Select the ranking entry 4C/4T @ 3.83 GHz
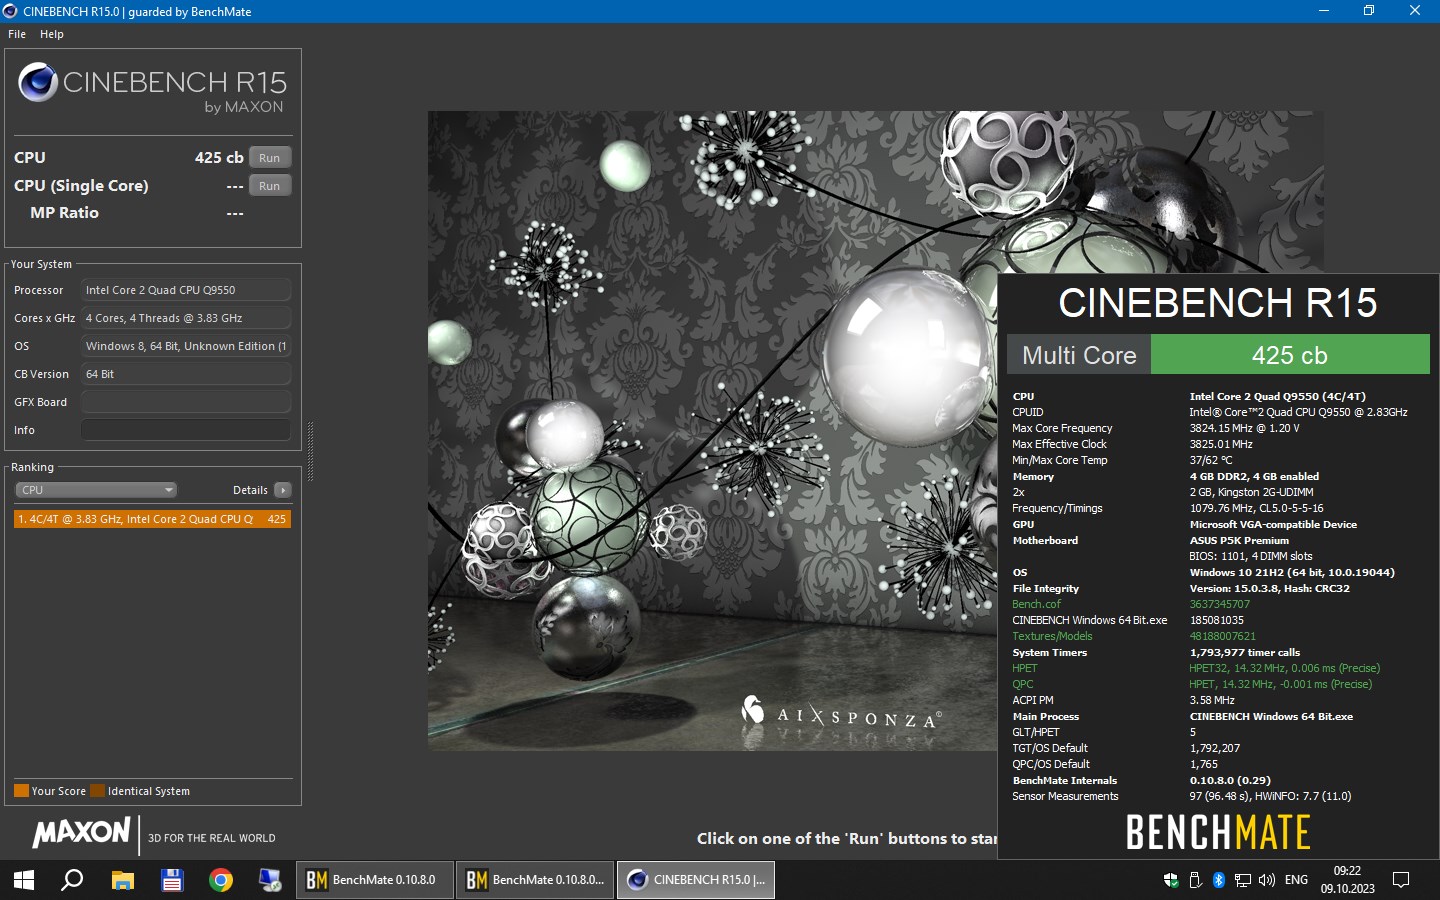 click(152, 519)
